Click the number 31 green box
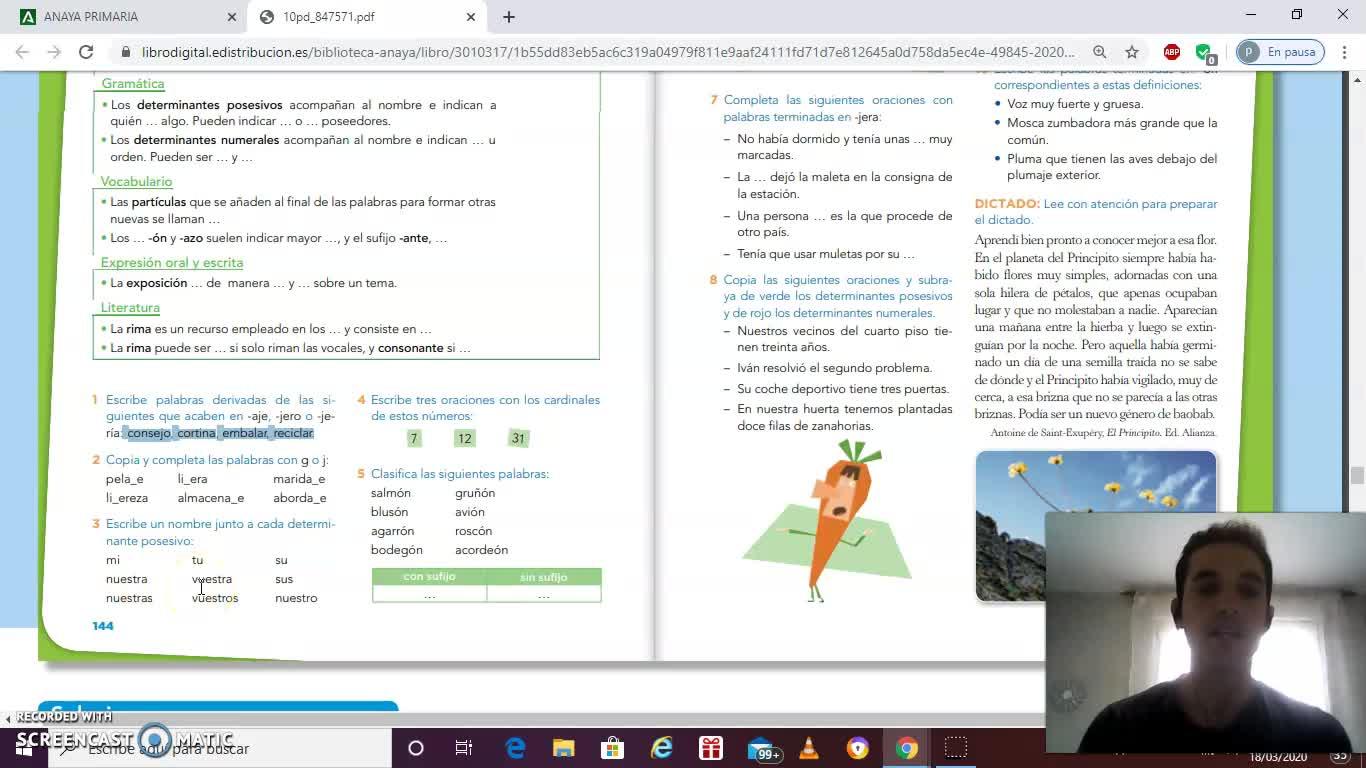1366x768 pixels. (518, 438)
